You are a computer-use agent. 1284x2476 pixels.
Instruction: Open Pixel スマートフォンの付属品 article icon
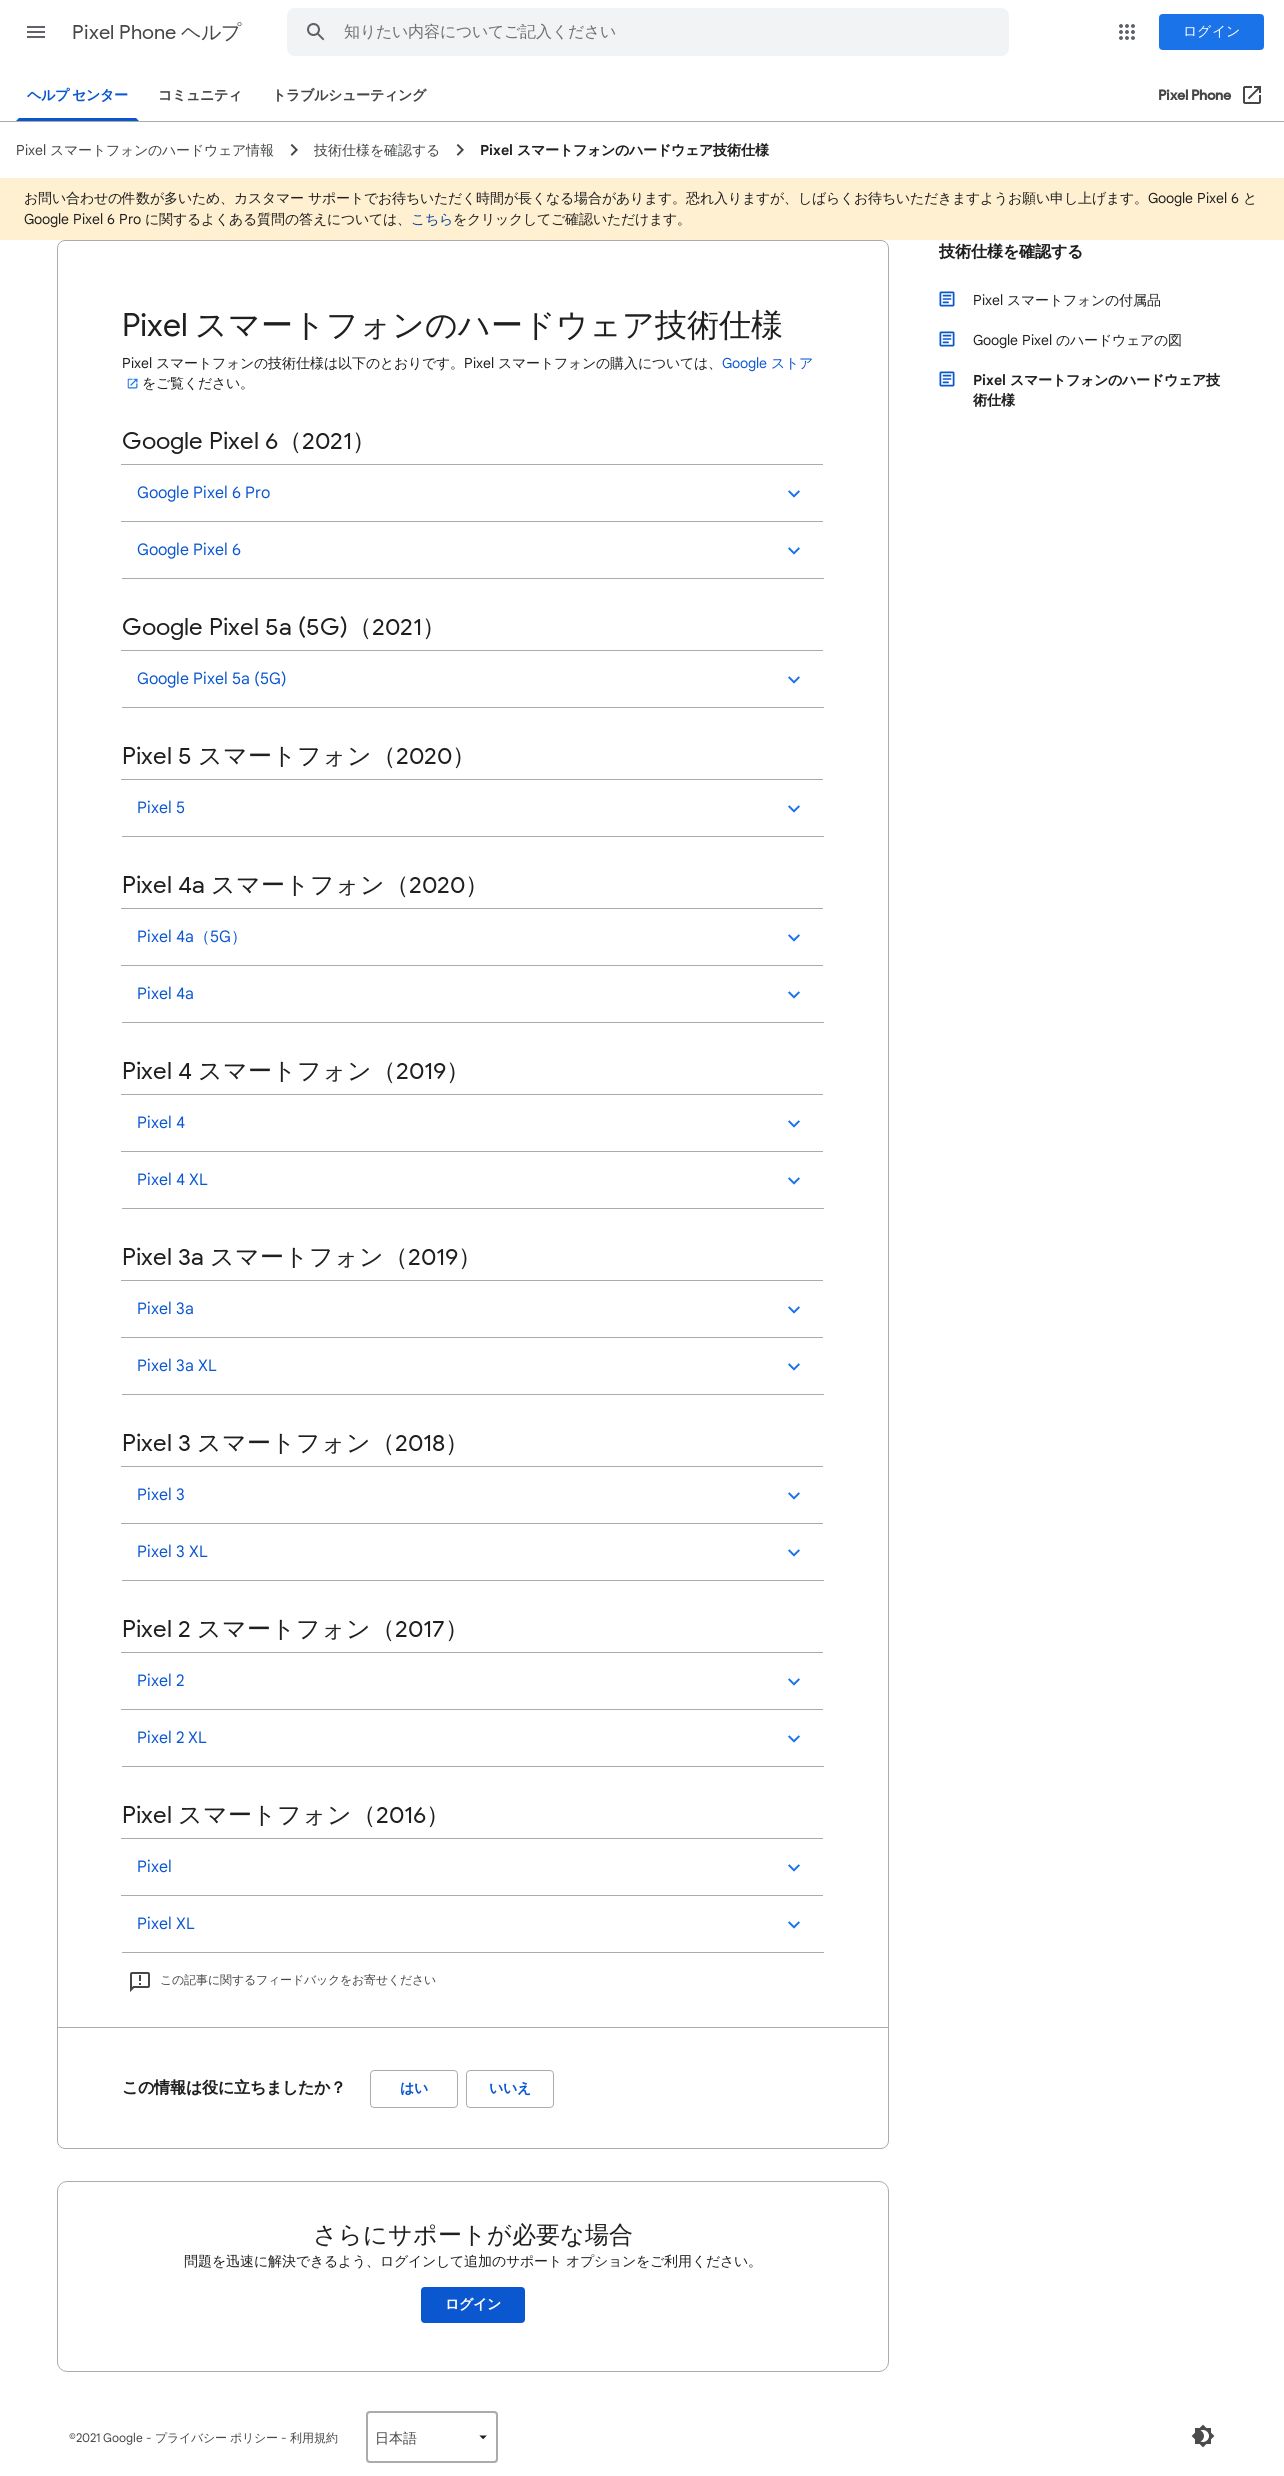[947, 299]
